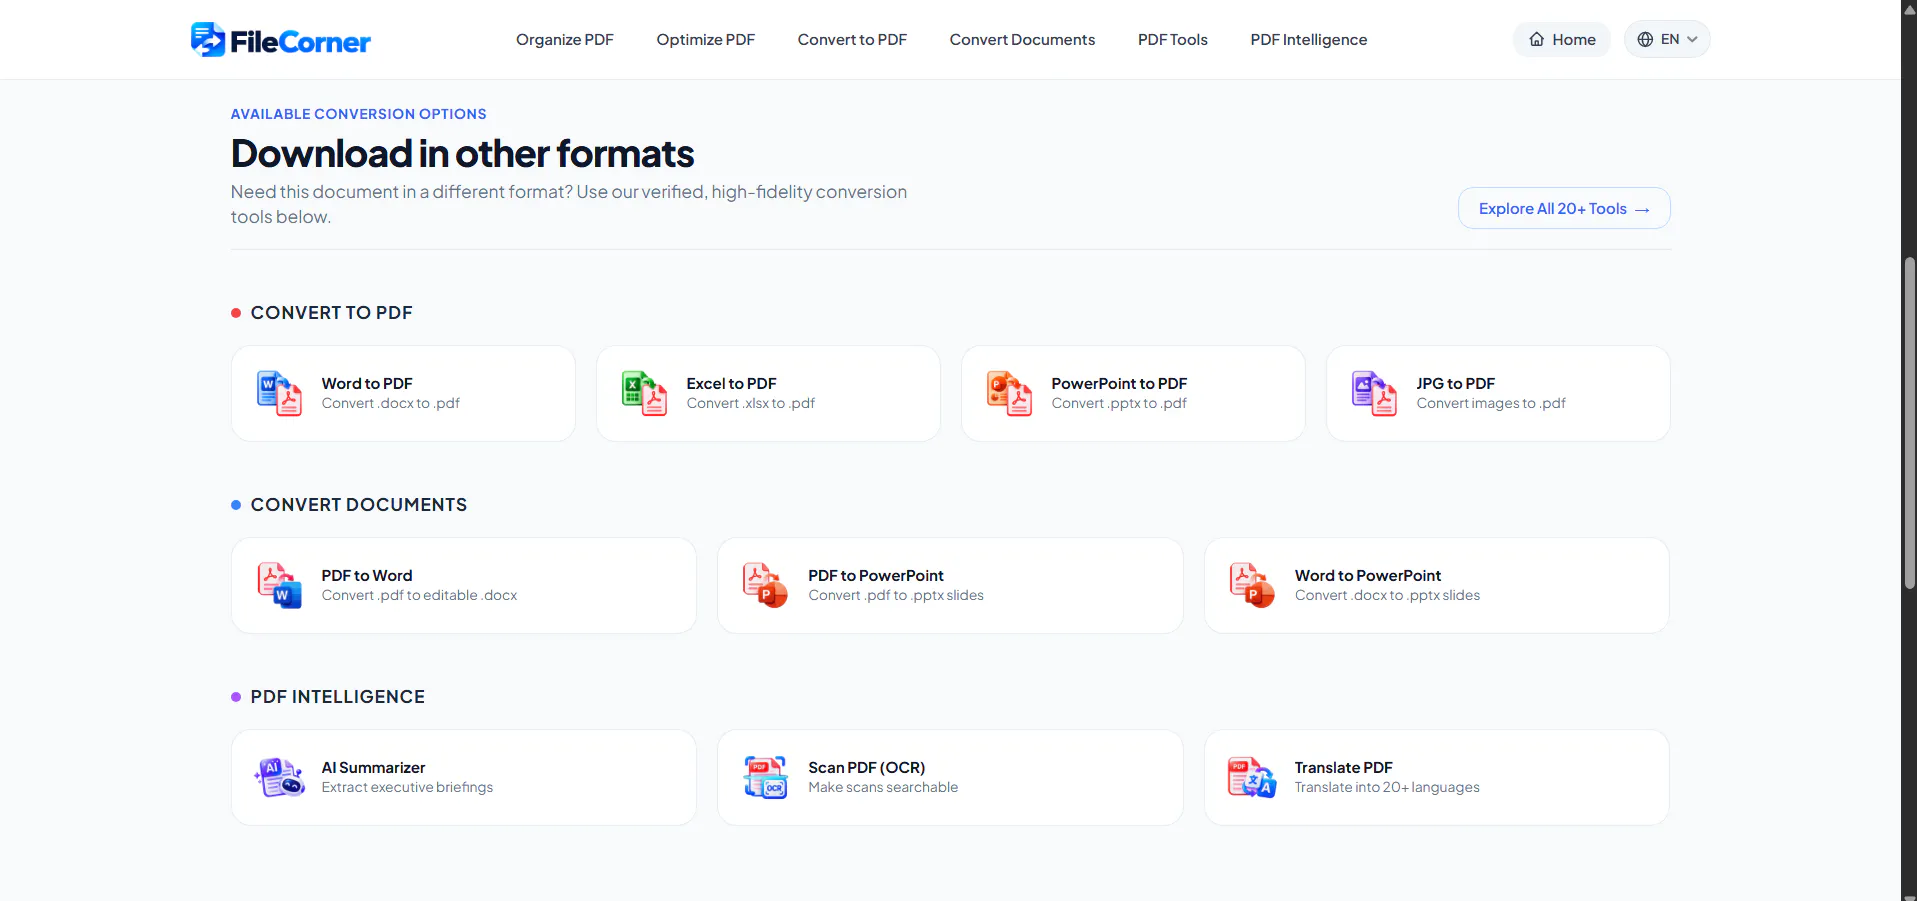Click 'Convert .docx to .pdf' description
Image resolution: width=1917 pixels, height=901 pixels.
pyautogui.click(x=391, y=403)
